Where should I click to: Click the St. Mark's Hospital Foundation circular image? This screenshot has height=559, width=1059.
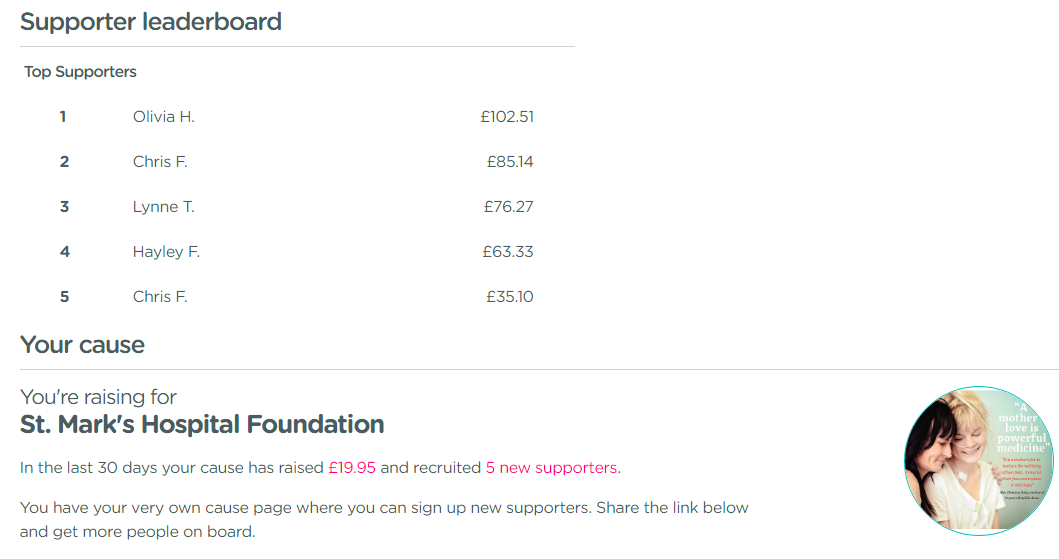(x=980, y=459)
